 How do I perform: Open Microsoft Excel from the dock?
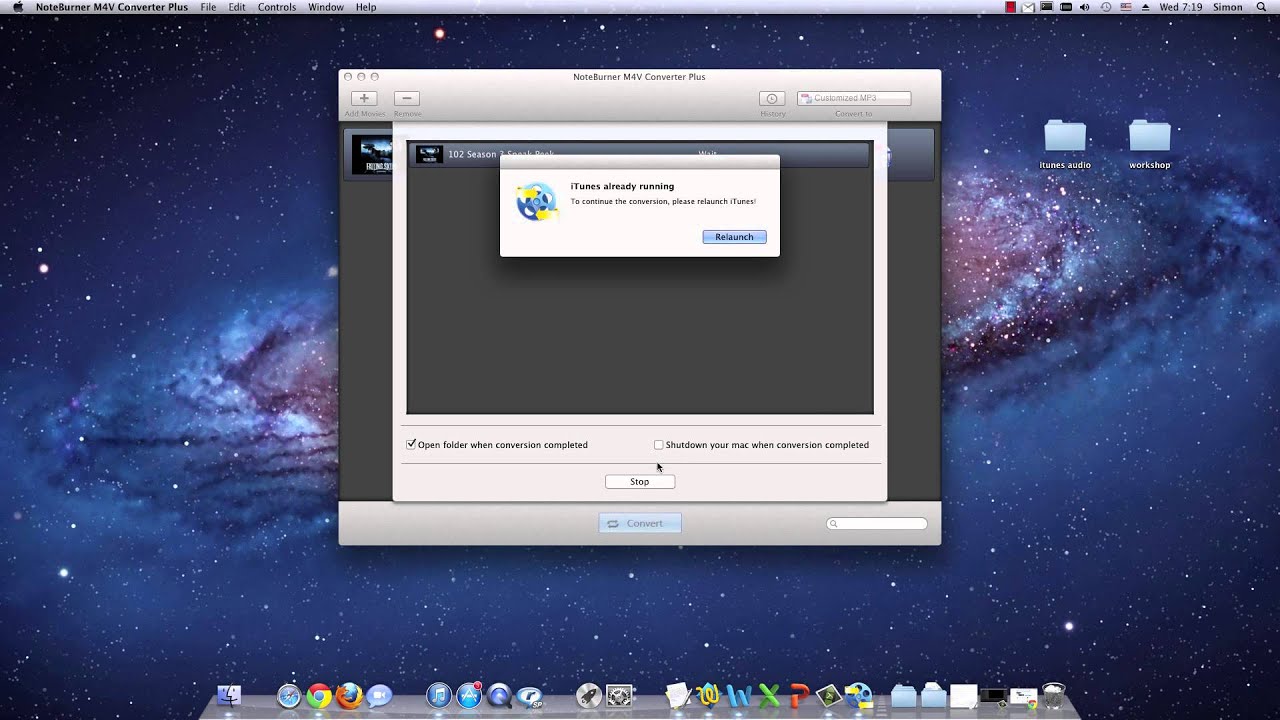tap(769, 696)
